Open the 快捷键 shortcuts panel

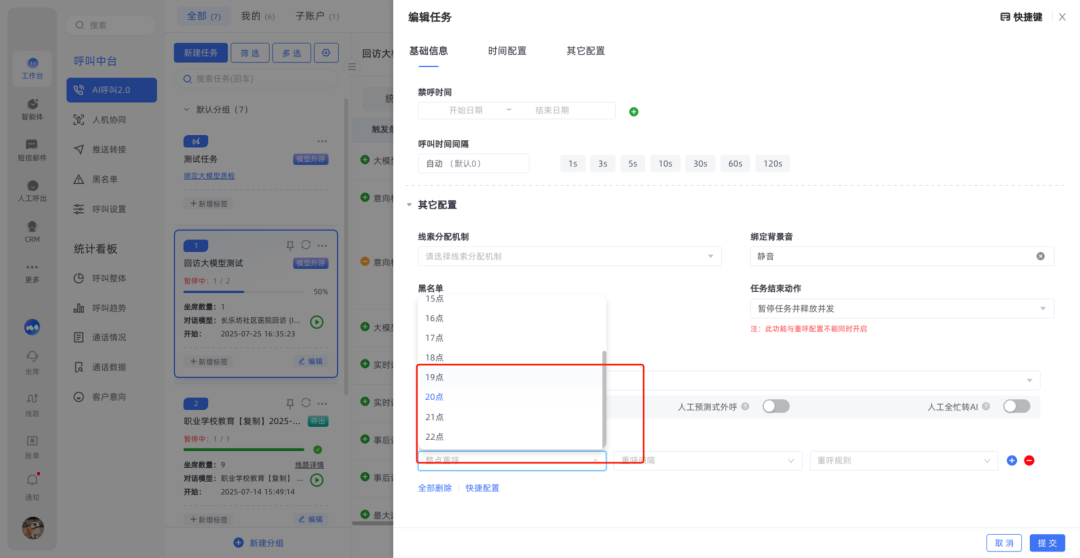tap(1020, 17)
